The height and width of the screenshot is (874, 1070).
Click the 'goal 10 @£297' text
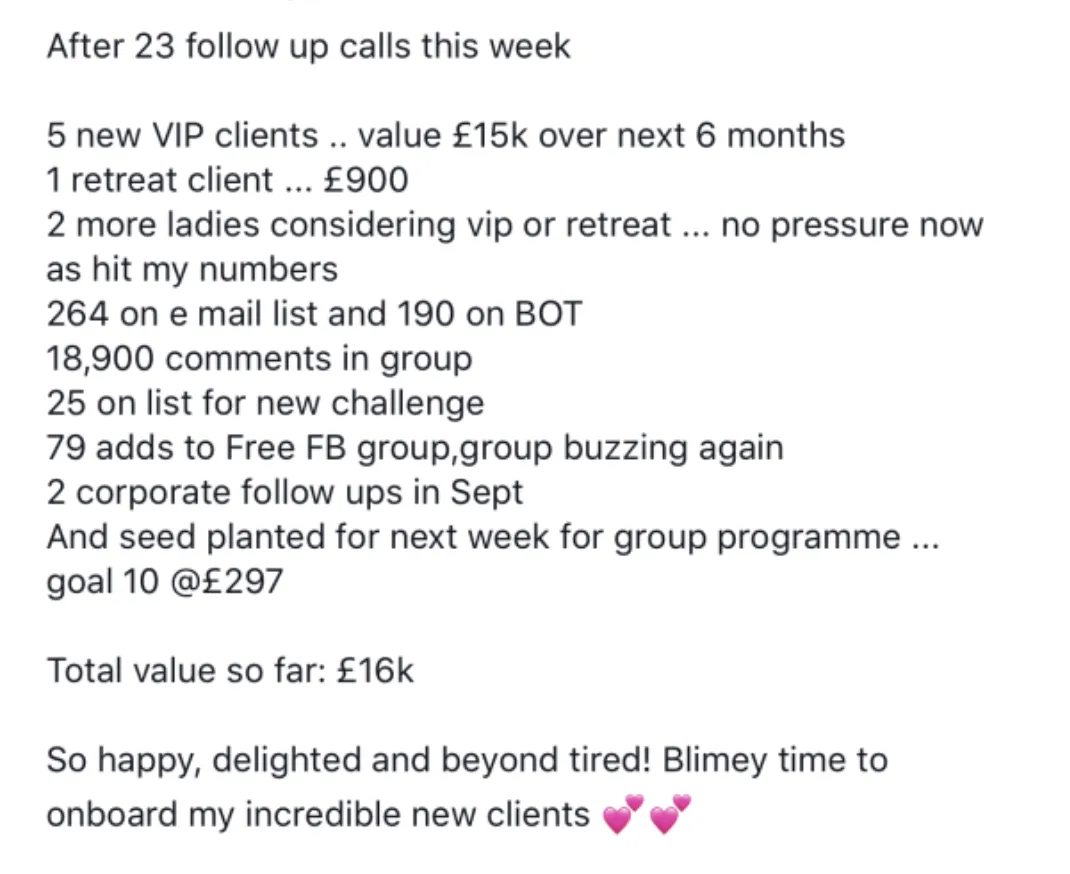[164, 582]
